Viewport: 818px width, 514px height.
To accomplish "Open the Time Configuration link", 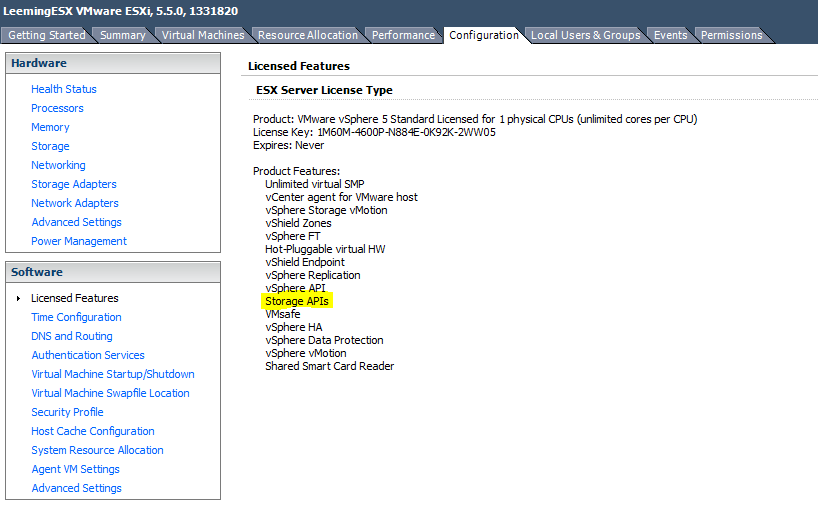I will 76,317.
